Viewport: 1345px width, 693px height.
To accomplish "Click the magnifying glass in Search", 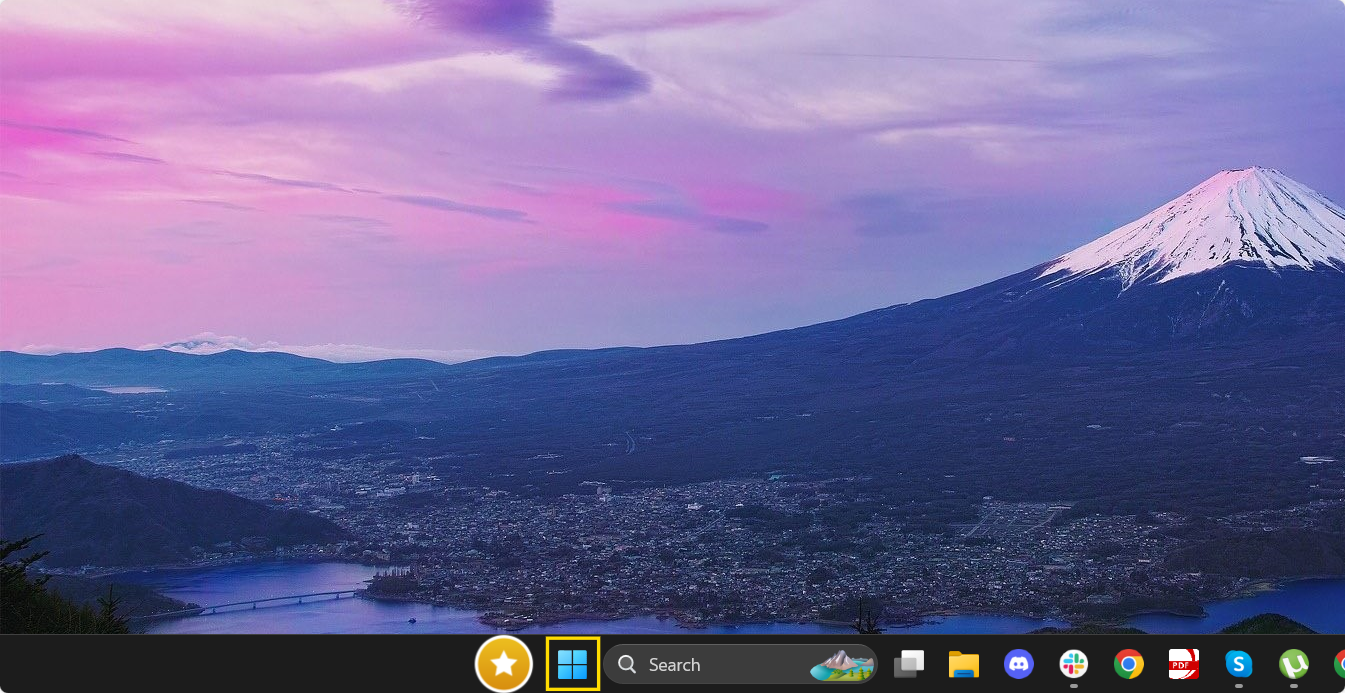I will tap(627, 665).
